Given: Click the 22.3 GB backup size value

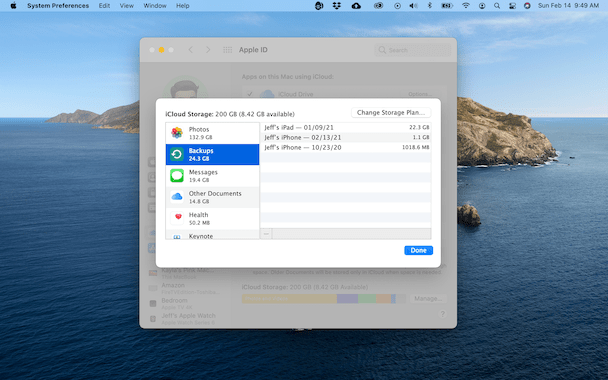Looking at the screenshot, I should [x=419, y=127].
